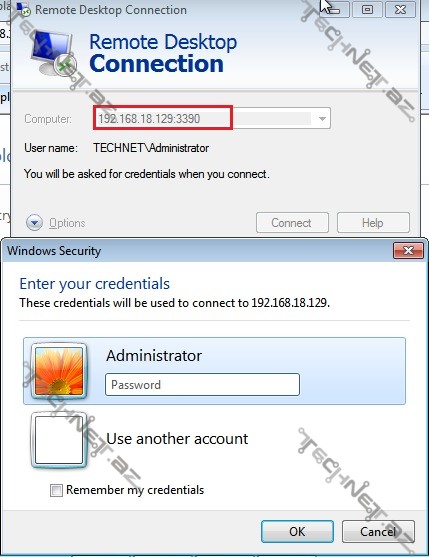Viewport: 429px width, 557px height.
Task: Confirm credentials with the OK button
Action: point(297,531)
